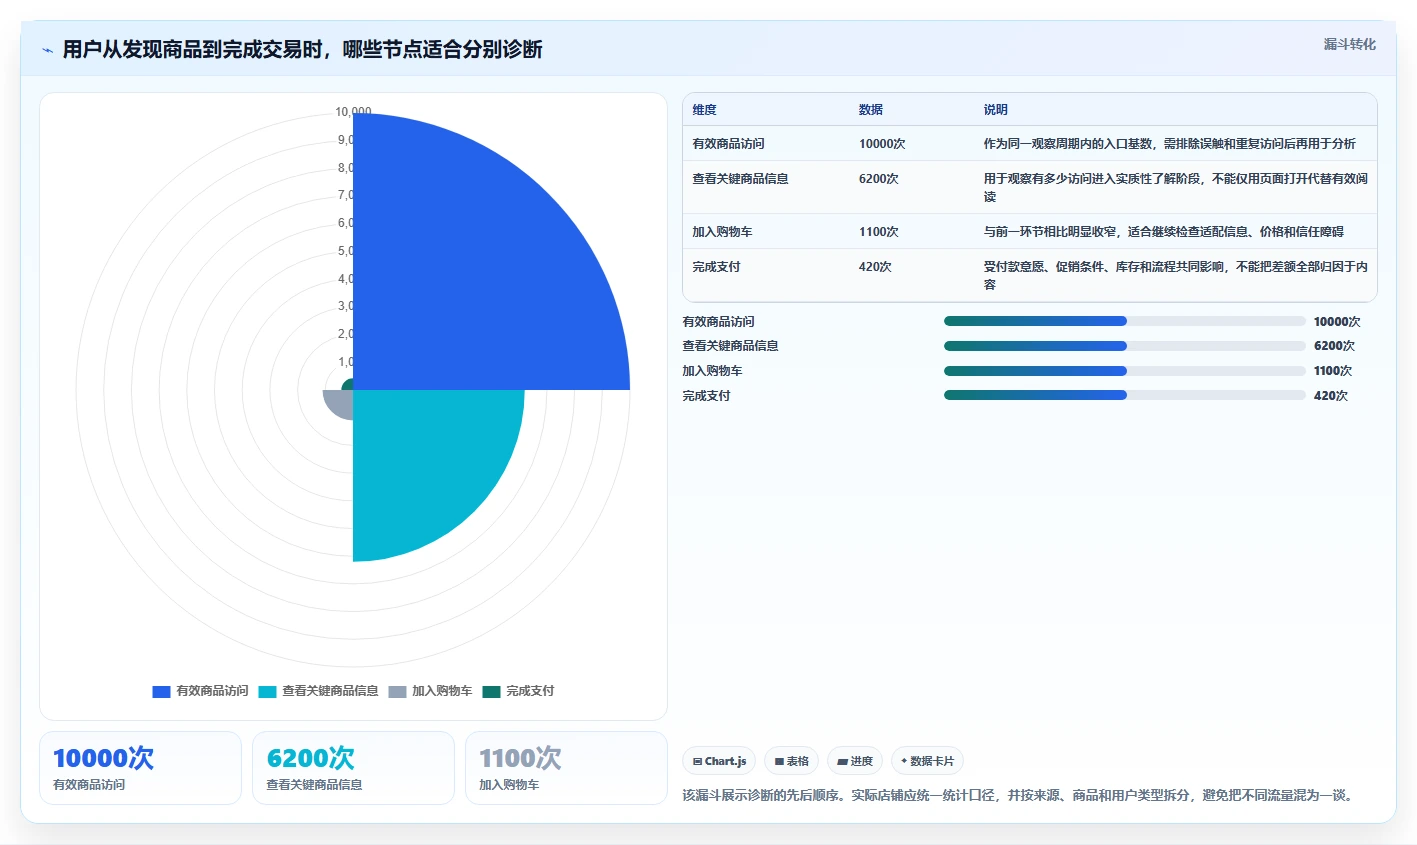Click the 10000次 value beside the progress bar

[x=1337, y=322]
